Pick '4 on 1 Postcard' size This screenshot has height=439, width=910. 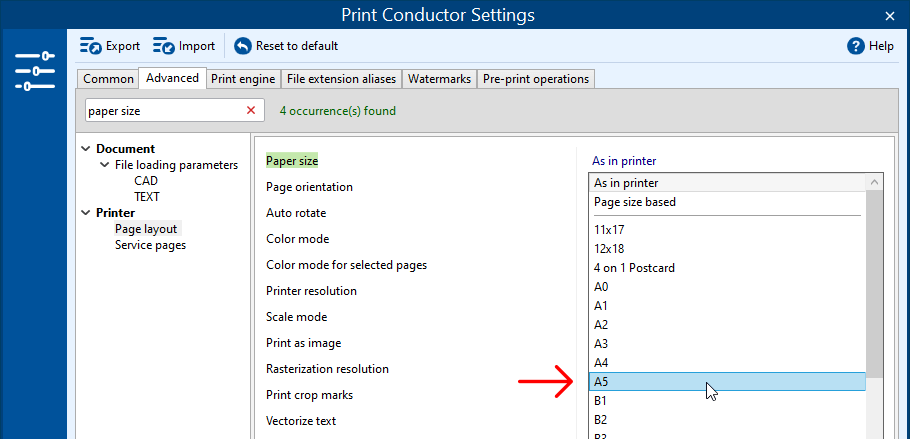[727, 268]
